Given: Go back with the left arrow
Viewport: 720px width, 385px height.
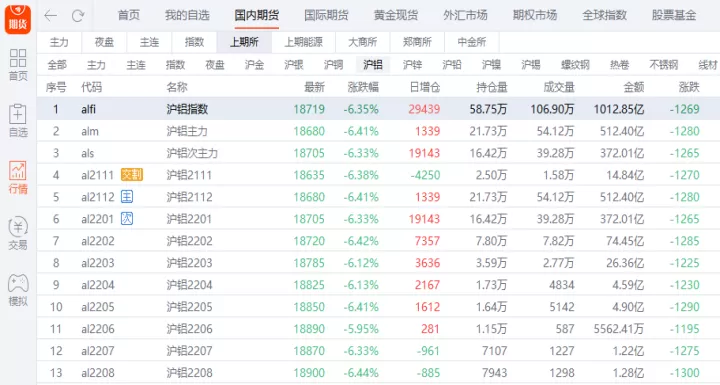Looking at the screenshot, I should pos(51,16).
